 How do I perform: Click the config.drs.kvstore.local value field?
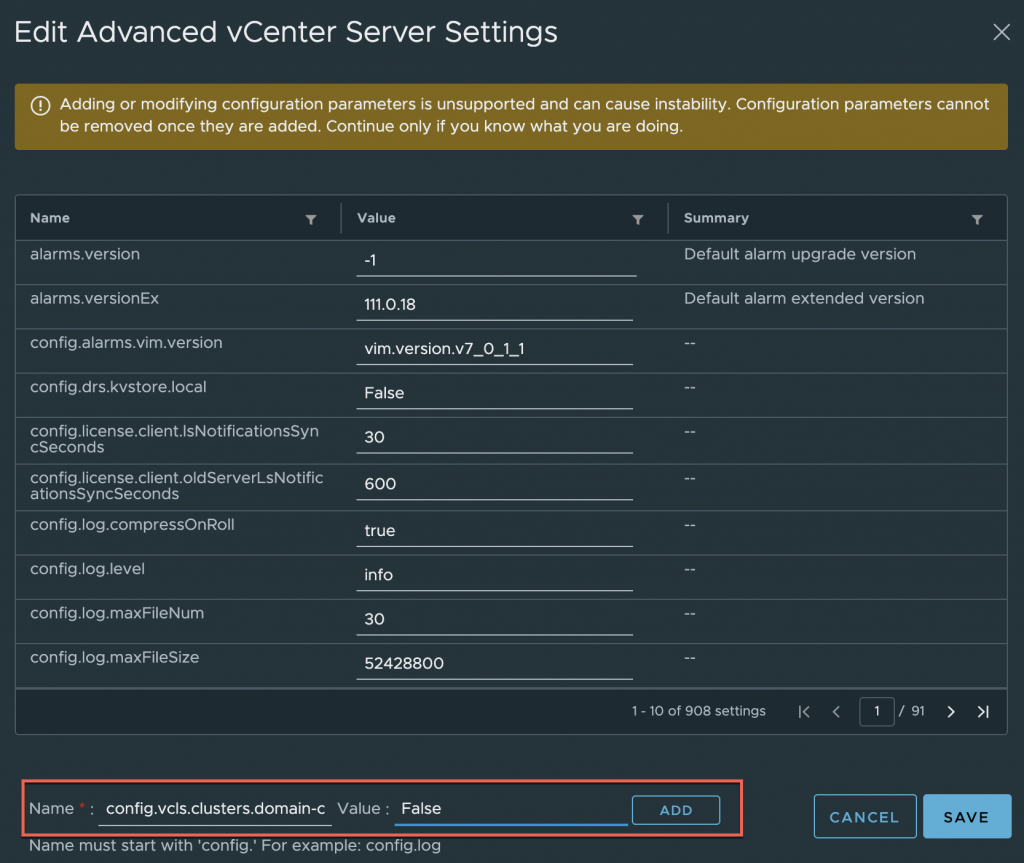pyautogui.click(x=495, y=393)
